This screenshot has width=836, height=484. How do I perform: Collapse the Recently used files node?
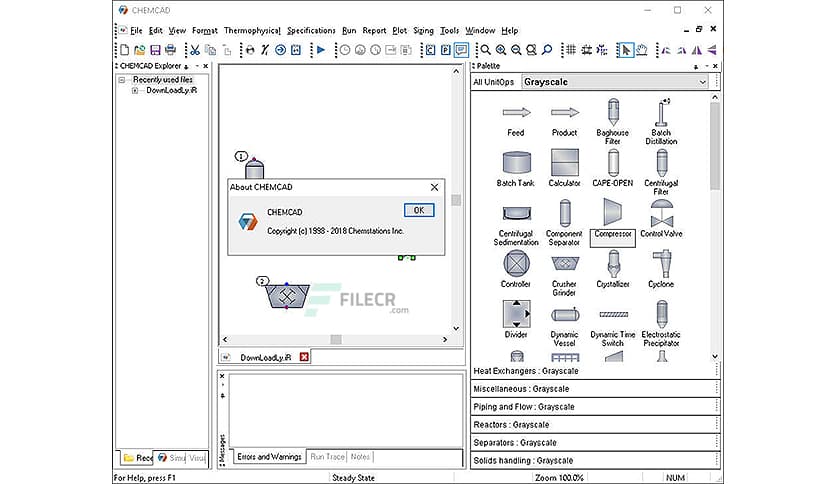point(122,80)
